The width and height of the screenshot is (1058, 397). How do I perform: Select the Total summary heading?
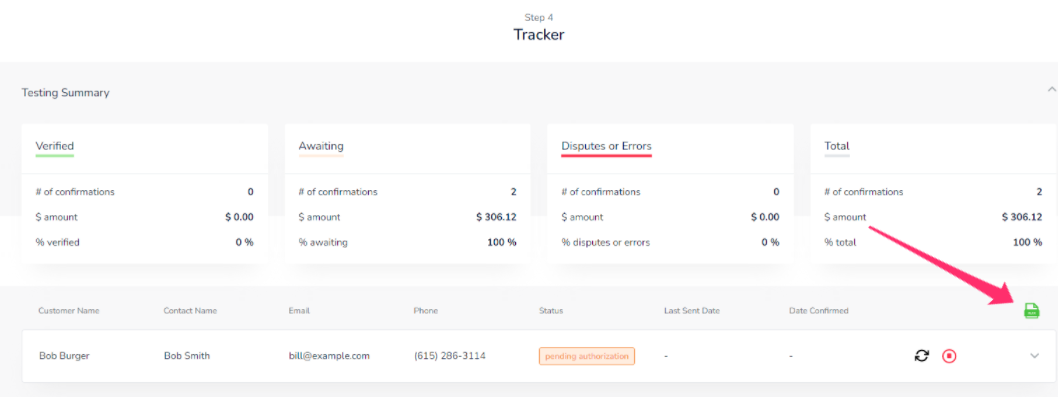point(837,146)
